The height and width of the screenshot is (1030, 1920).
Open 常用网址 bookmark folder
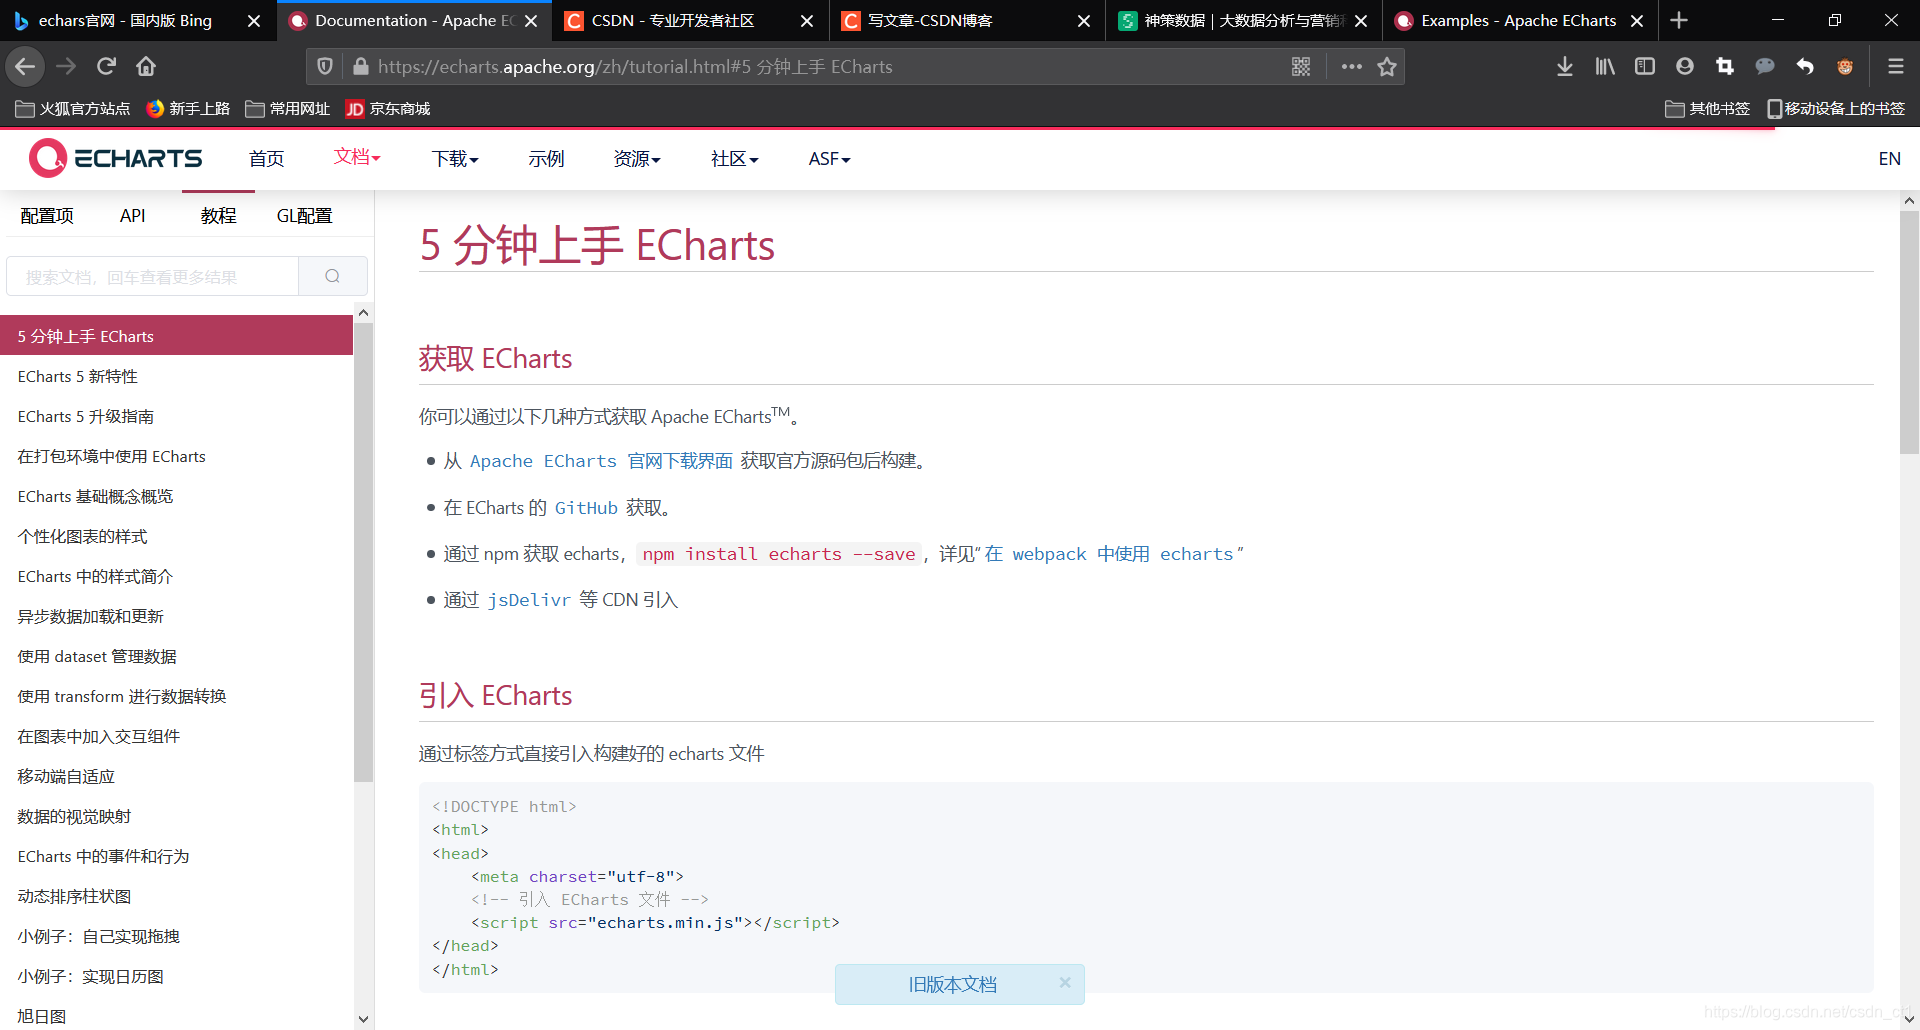point(287,108)
